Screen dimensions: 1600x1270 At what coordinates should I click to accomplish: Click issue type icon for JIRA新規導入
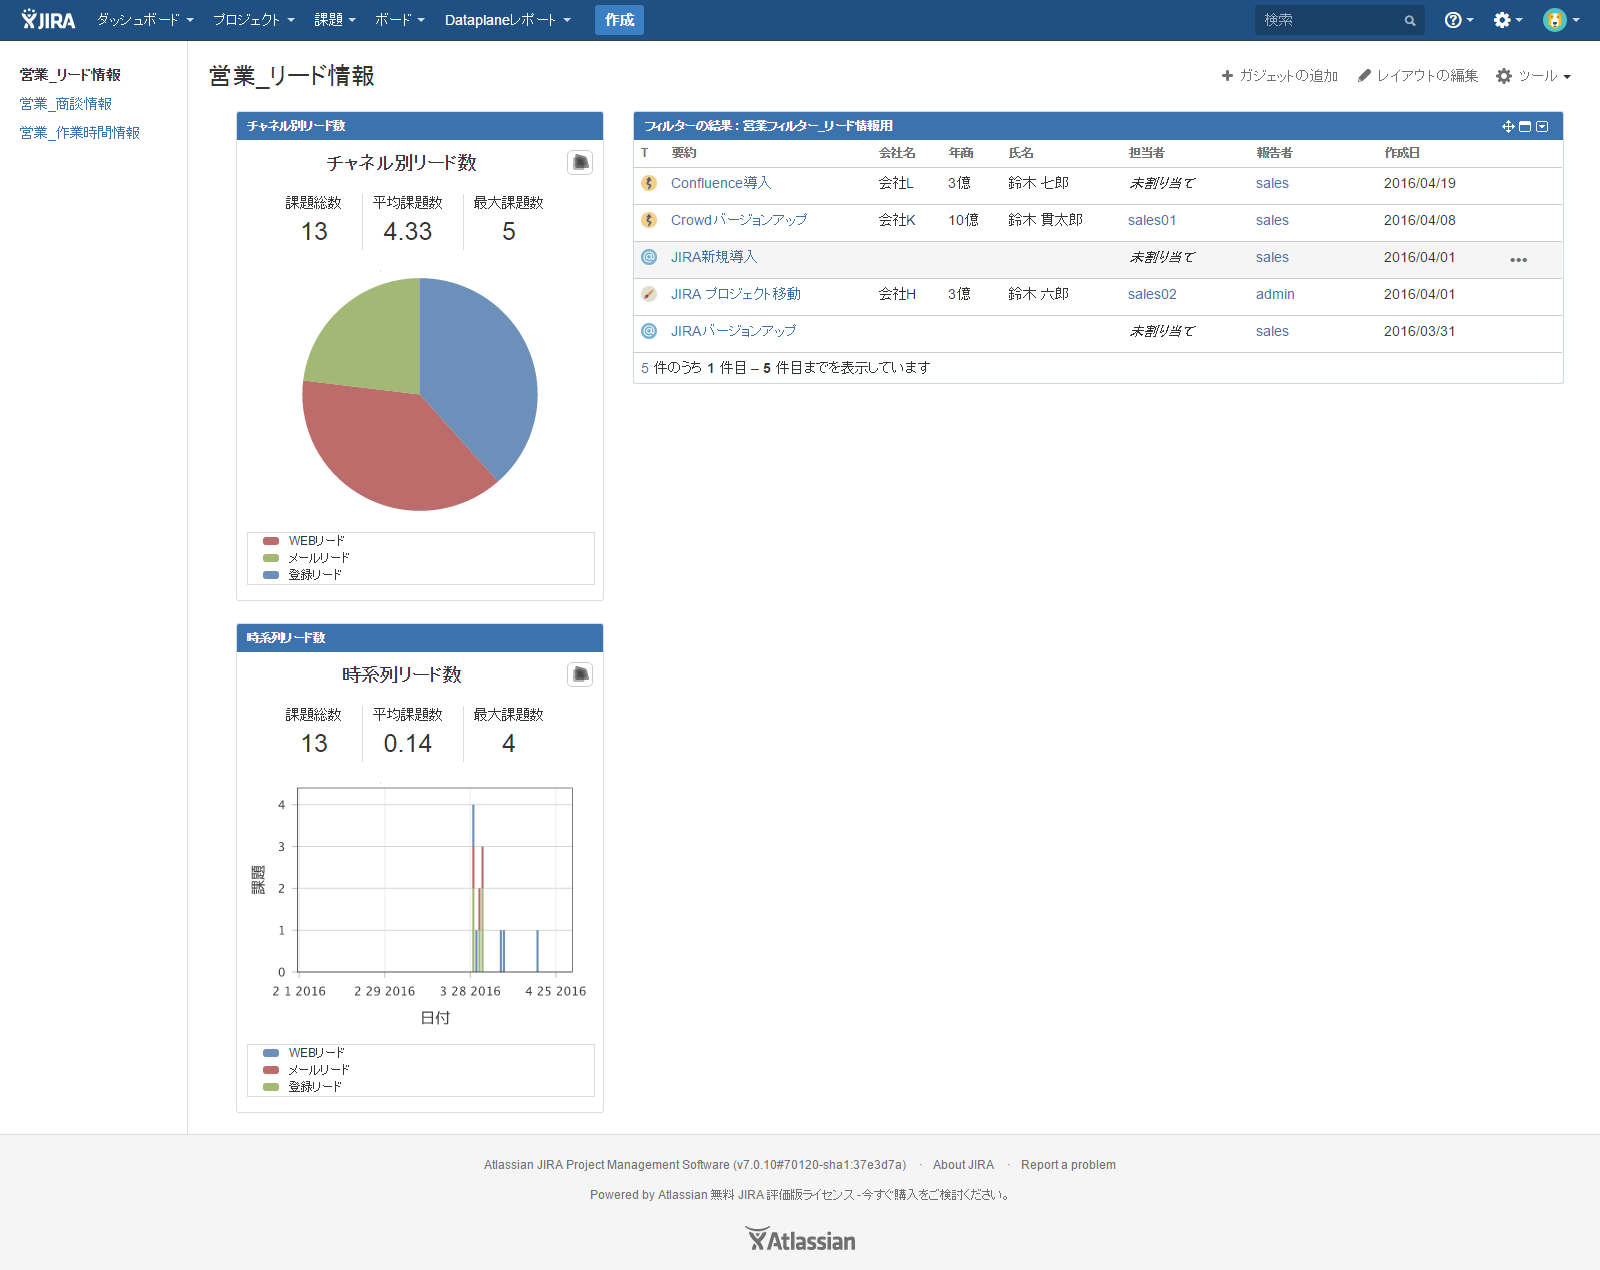click(x=649, y=257)
